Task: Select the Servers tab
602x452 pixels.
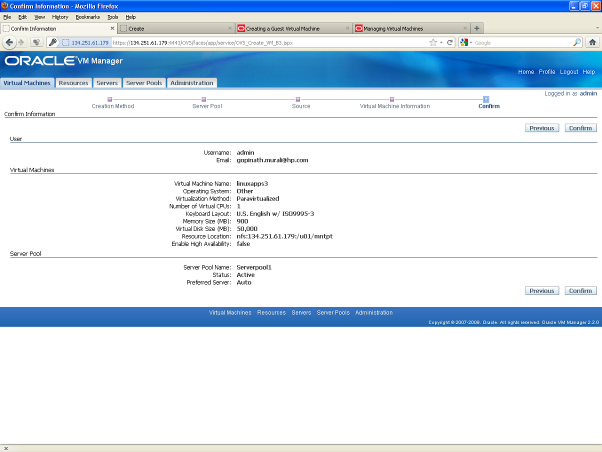Action: click(107, 83)
